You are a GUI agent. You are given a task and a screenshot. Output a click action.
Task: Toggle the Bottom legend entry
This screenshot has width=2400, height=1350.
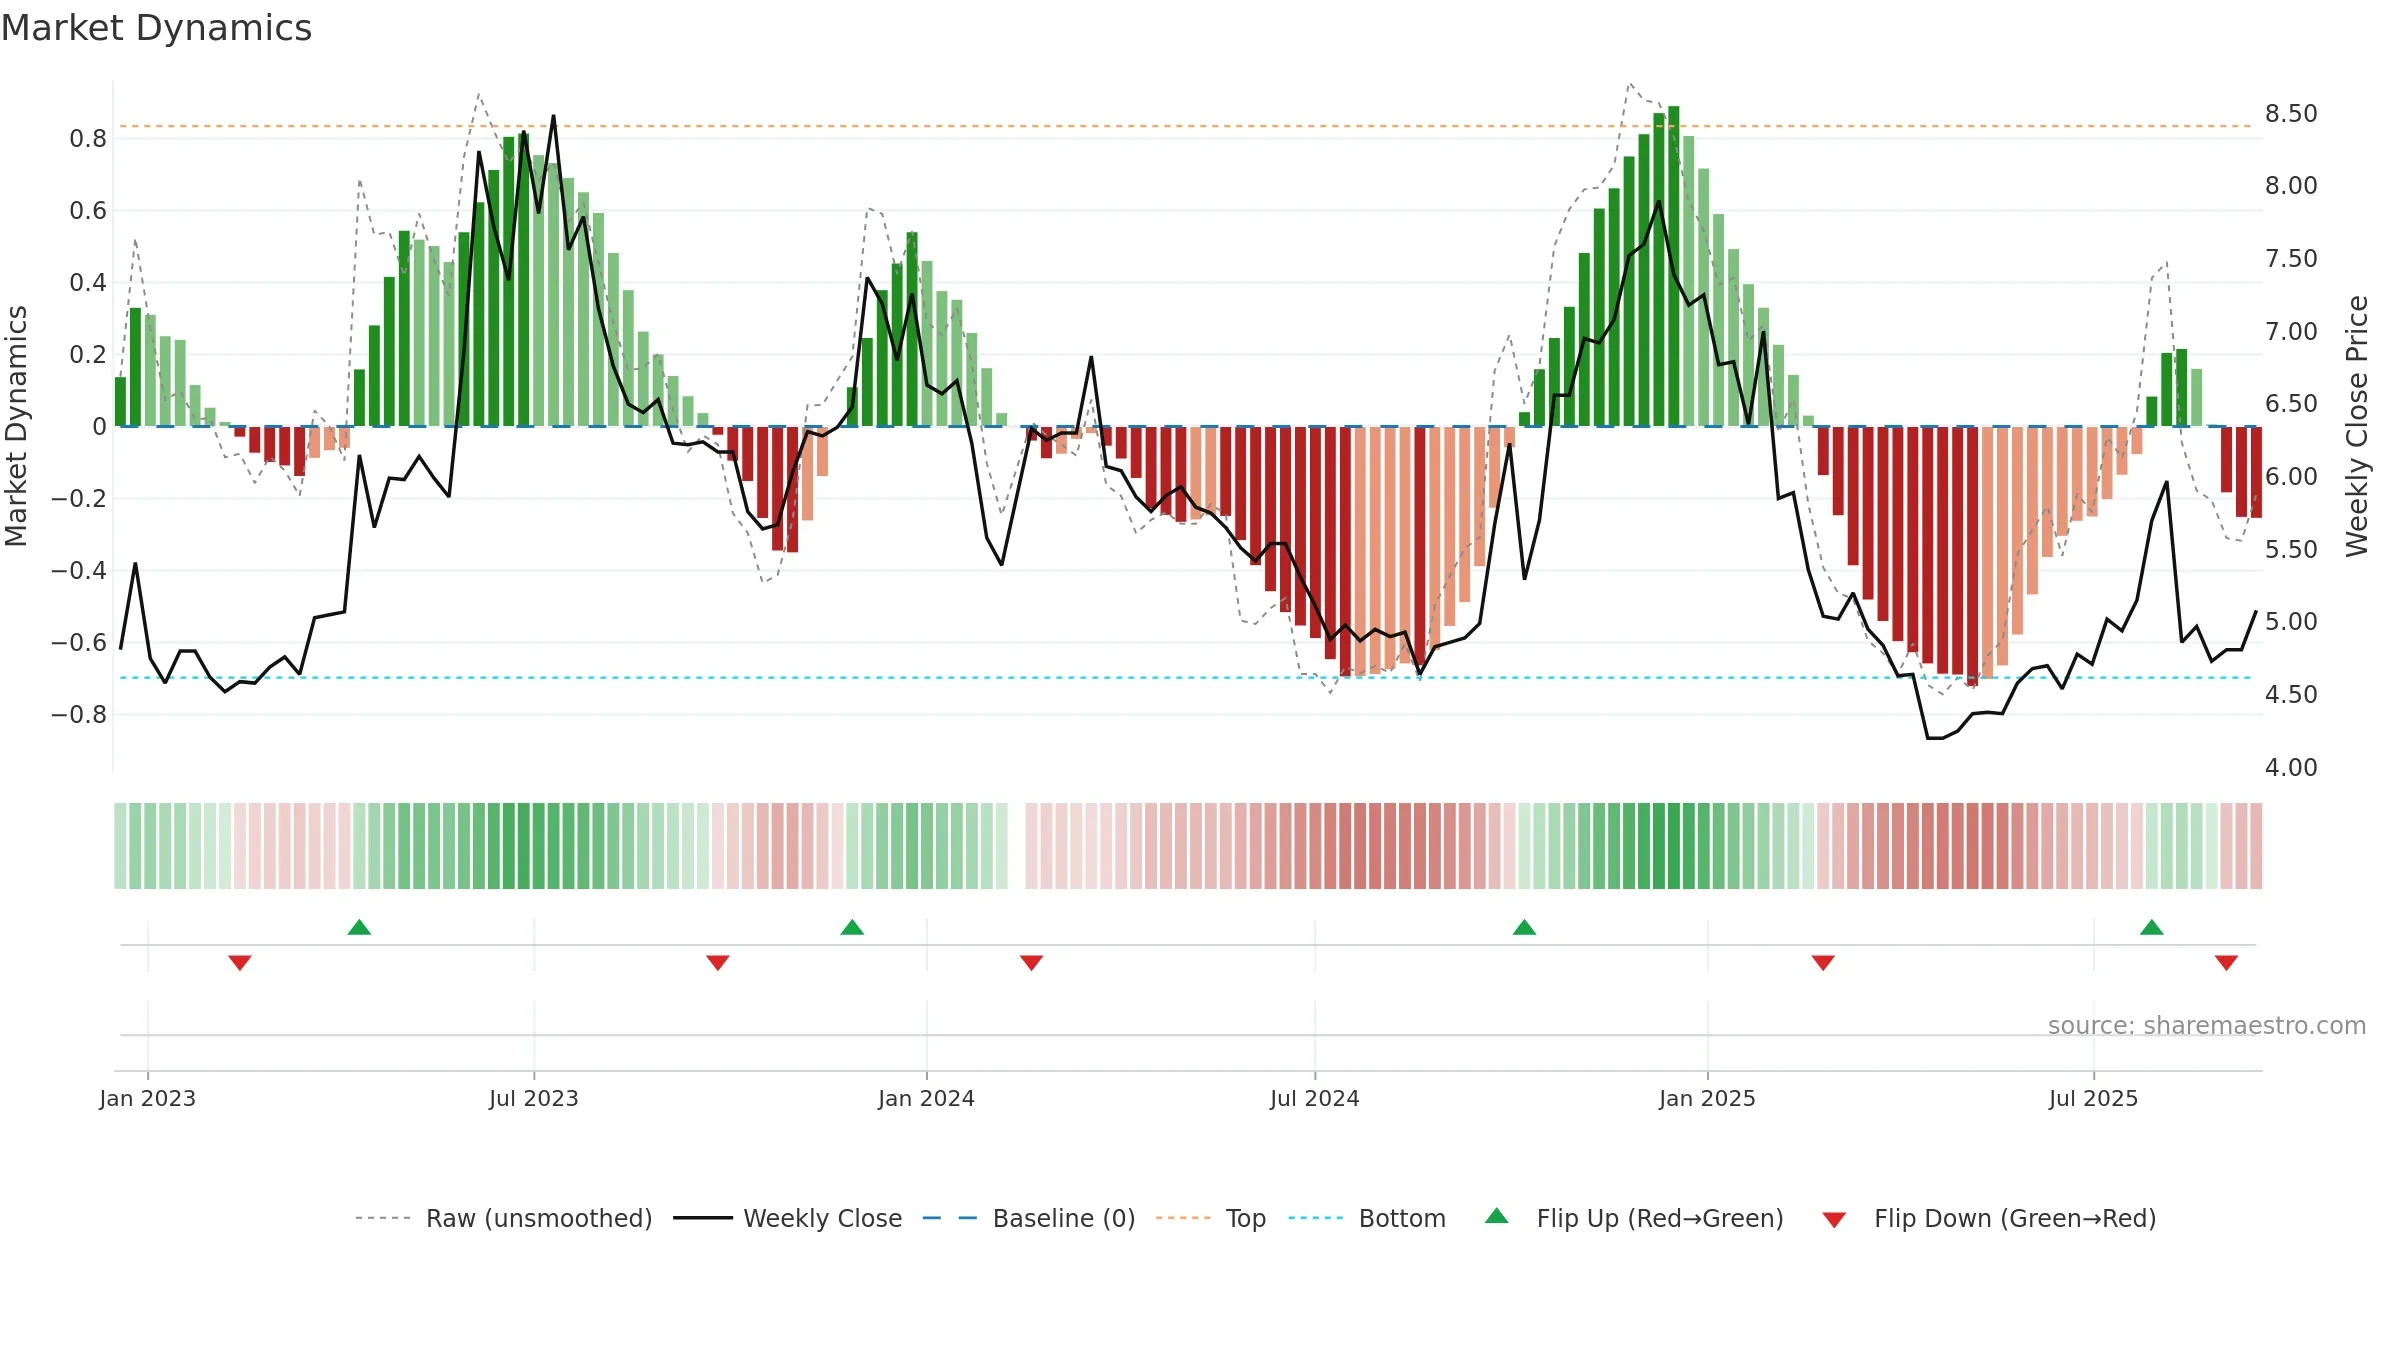coord(1367,1218)
